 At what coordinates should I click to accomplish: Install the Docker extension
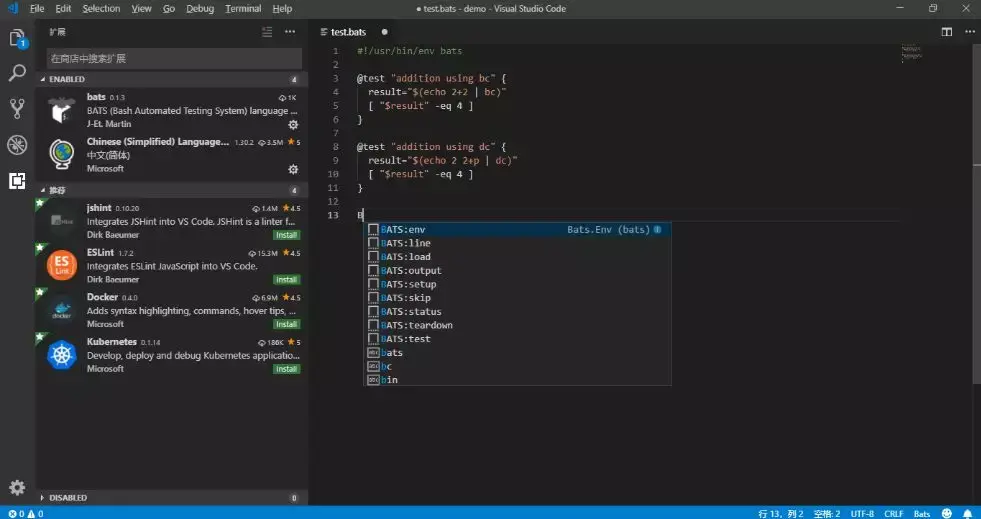(287, 324)
